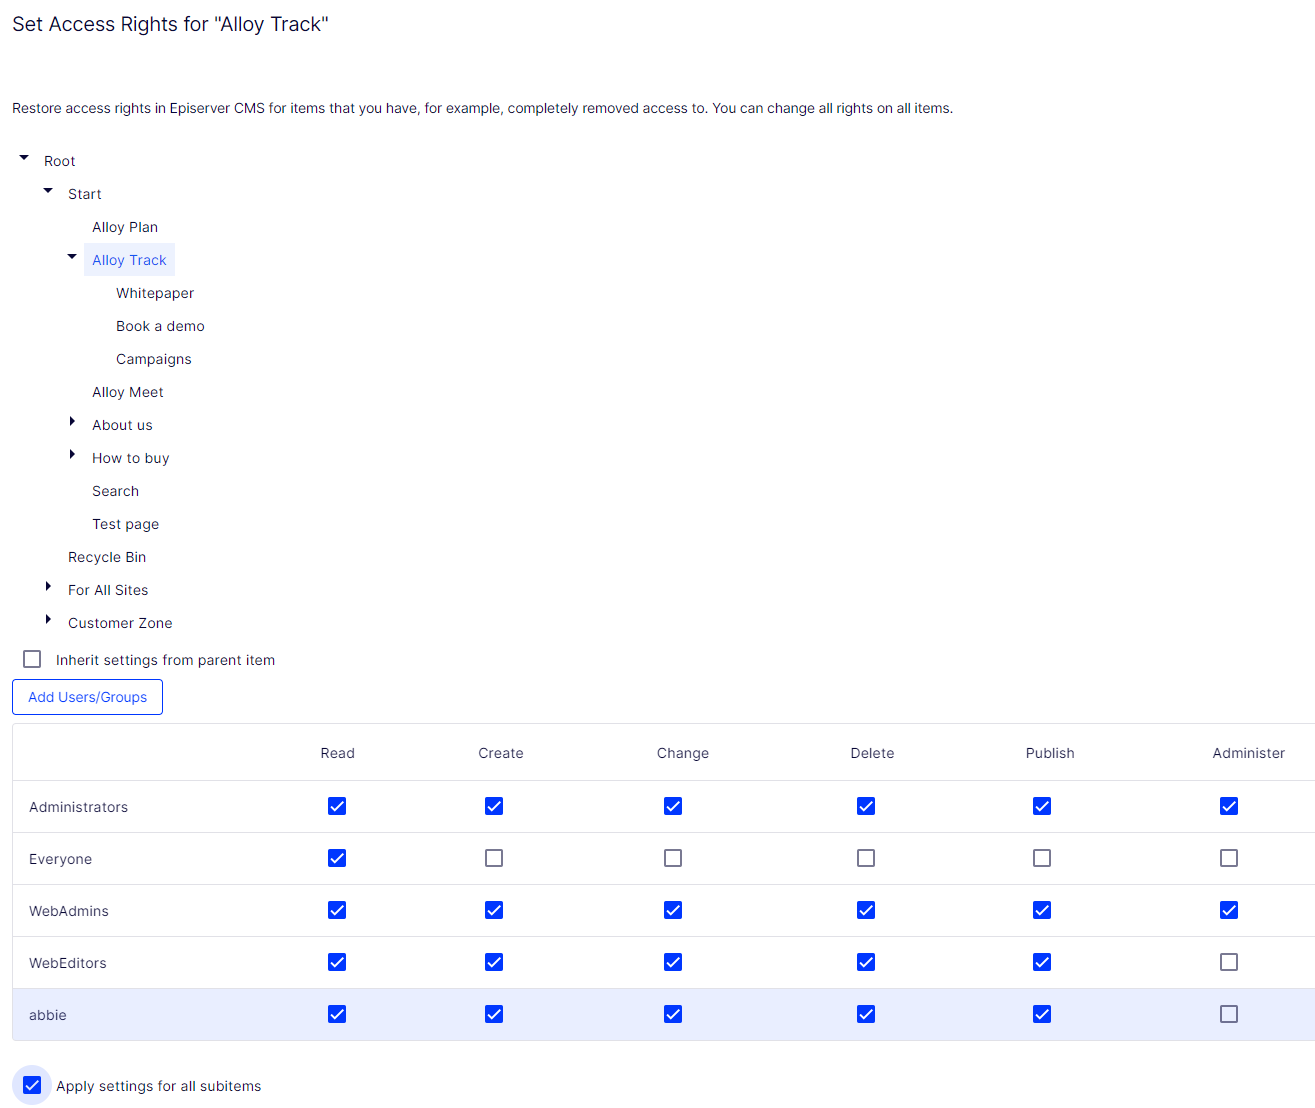The width and height of the screenshot is (1315, 1108).
Task: Click the Create column header
Action: (x=501, y=753)
